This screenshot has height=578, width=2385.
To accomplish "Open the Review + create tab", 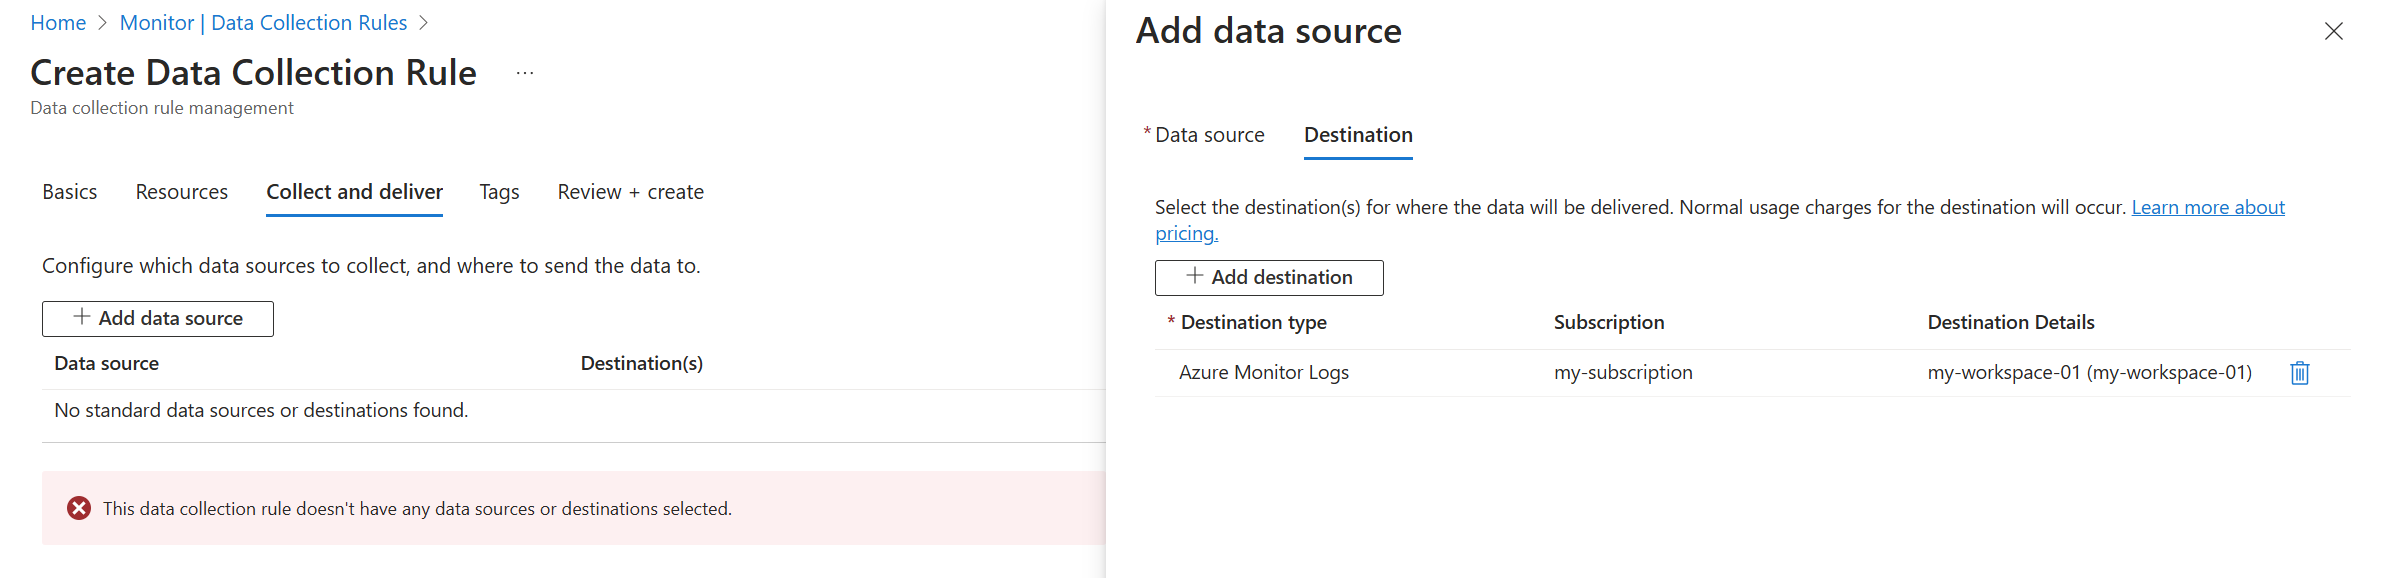I will [630, 192].
